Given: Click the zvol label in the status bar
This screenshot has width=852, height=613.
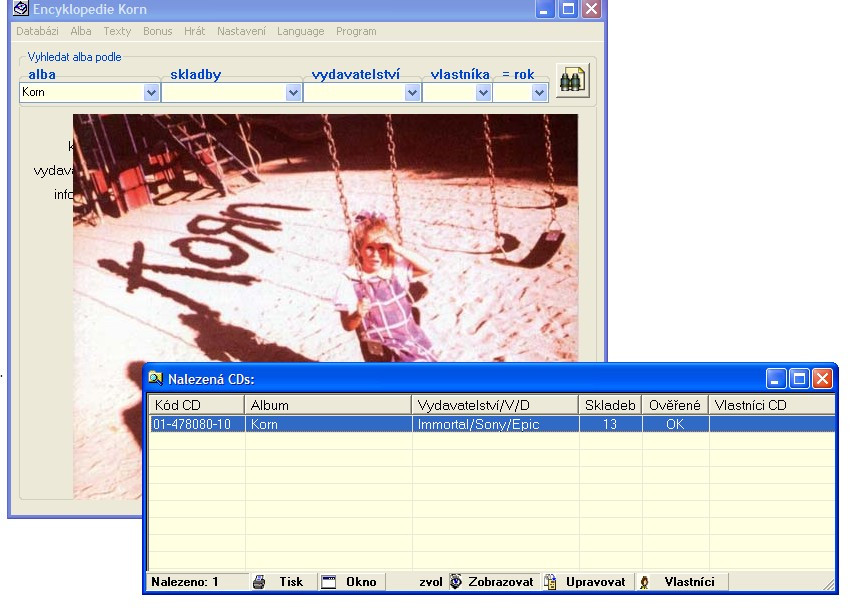Looking at the screenshot, I should [431, 582].
